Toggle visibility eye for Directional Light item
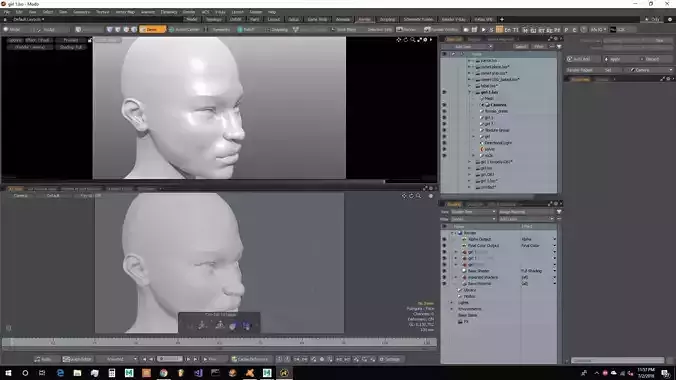 [x=444, y=143]
